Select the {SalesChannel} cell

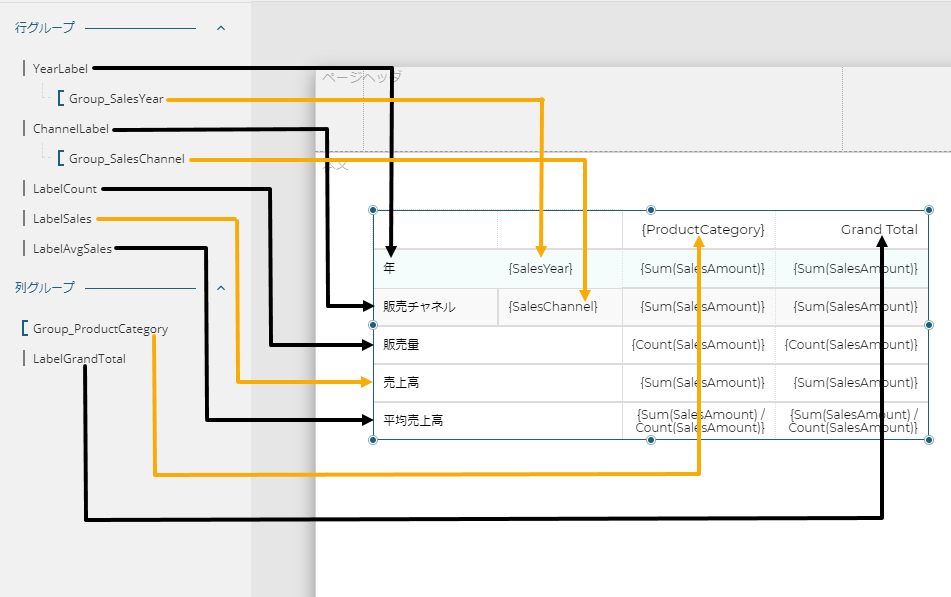pos(560,306)
